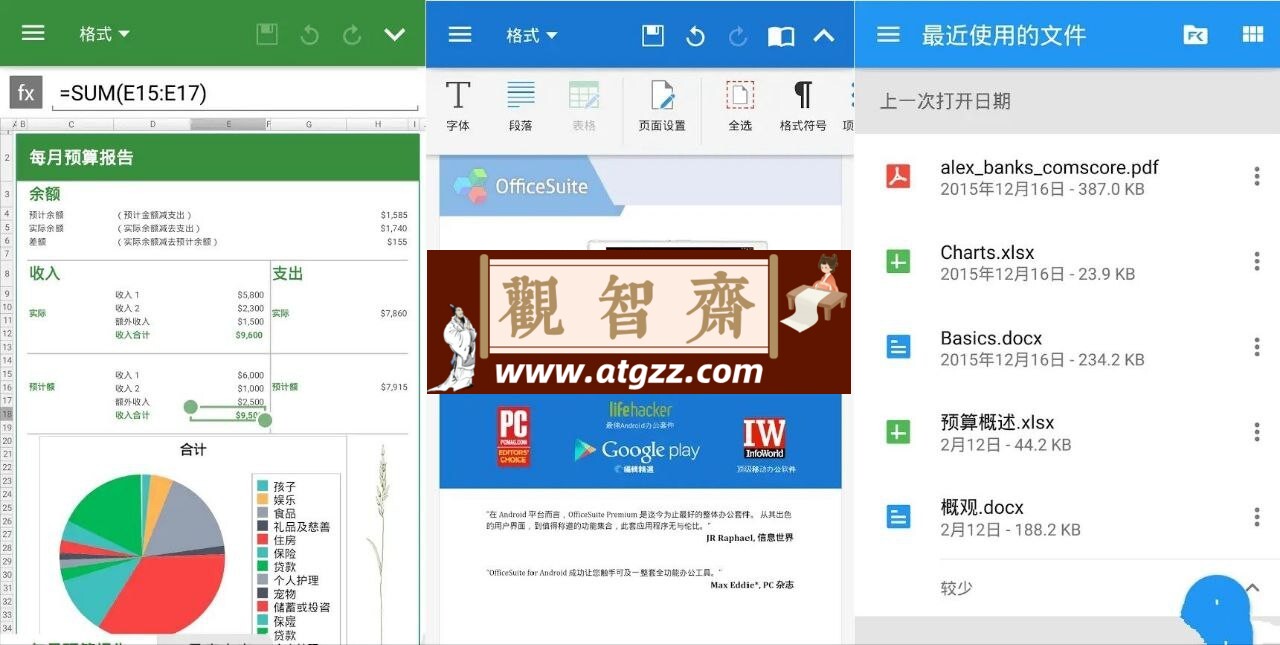Open more options for 概观.docx

pos(1257,517)
